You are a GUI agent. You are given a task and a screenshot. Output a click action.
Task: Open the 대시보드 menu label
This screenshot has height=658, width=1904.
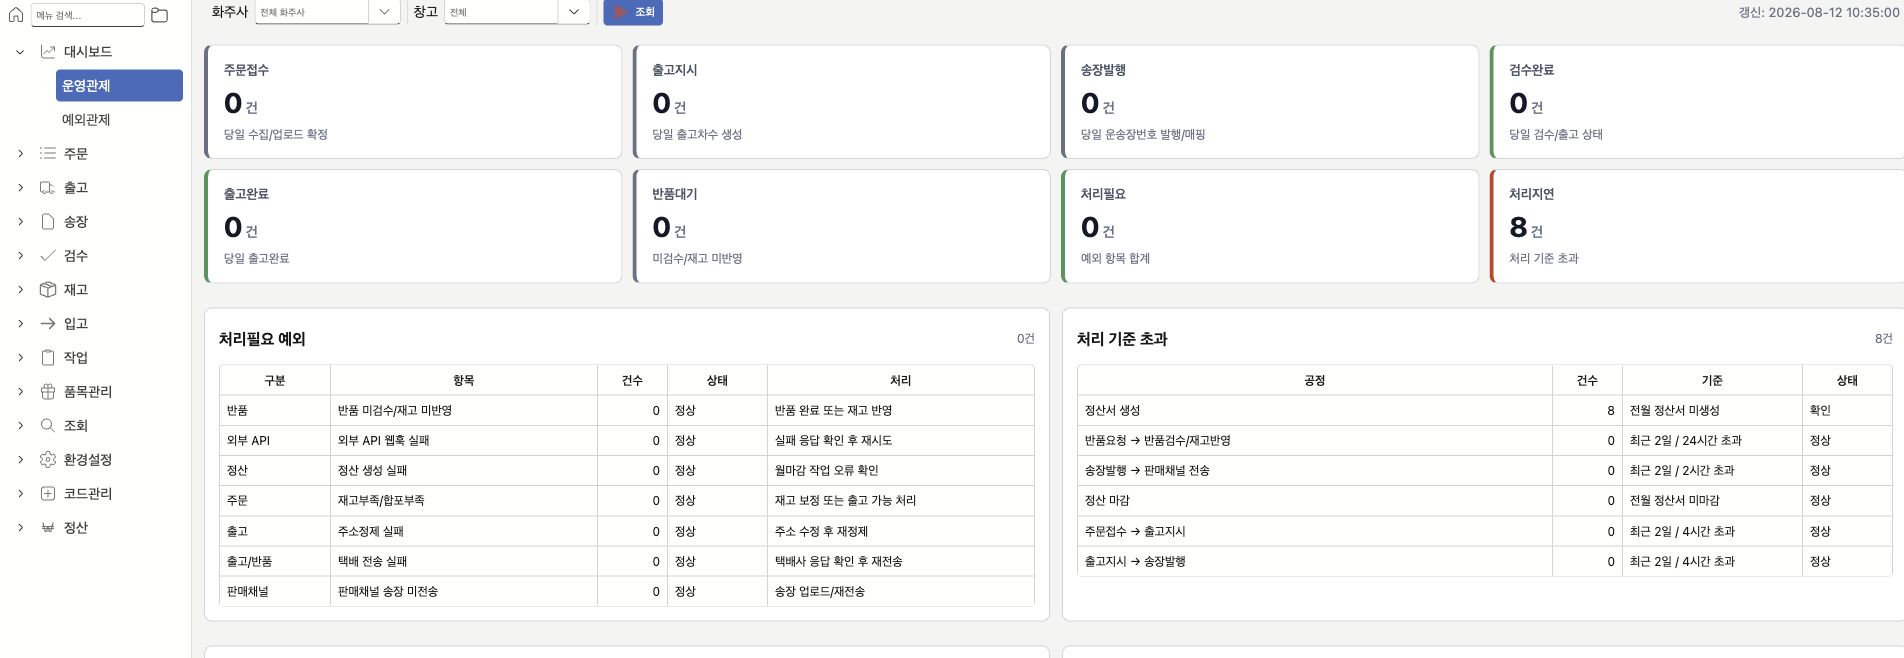tap(88, 51)
